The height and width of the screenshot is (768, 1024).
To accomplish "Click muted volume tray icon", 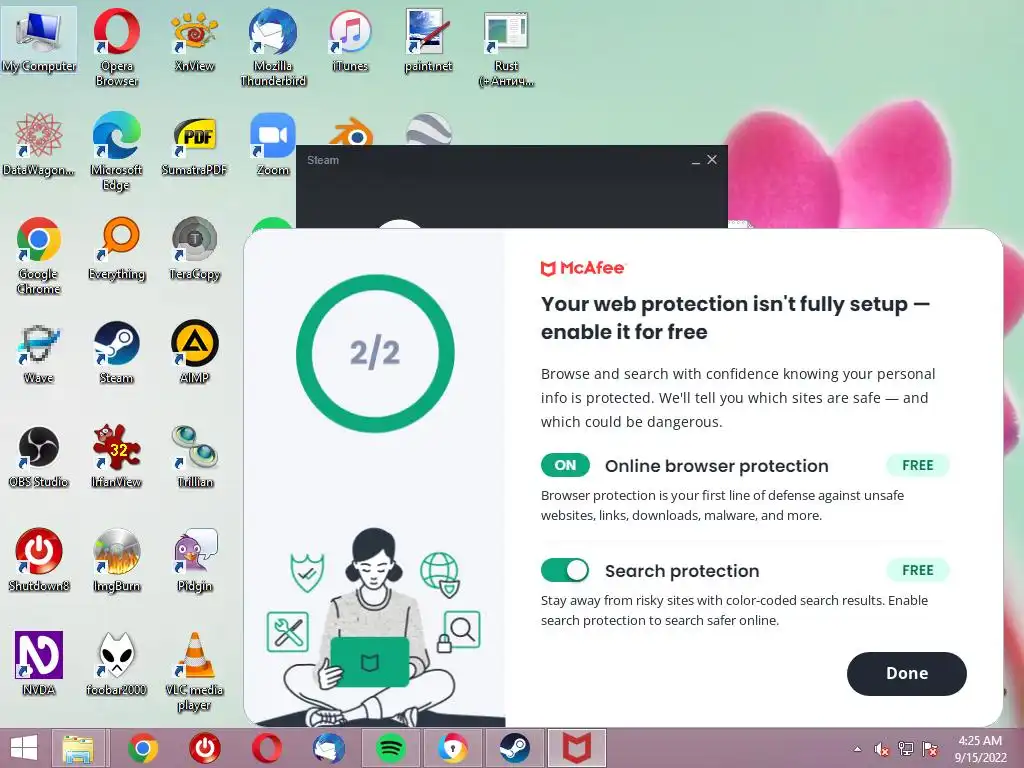I will pyautogui.click(x=882, y=749).
